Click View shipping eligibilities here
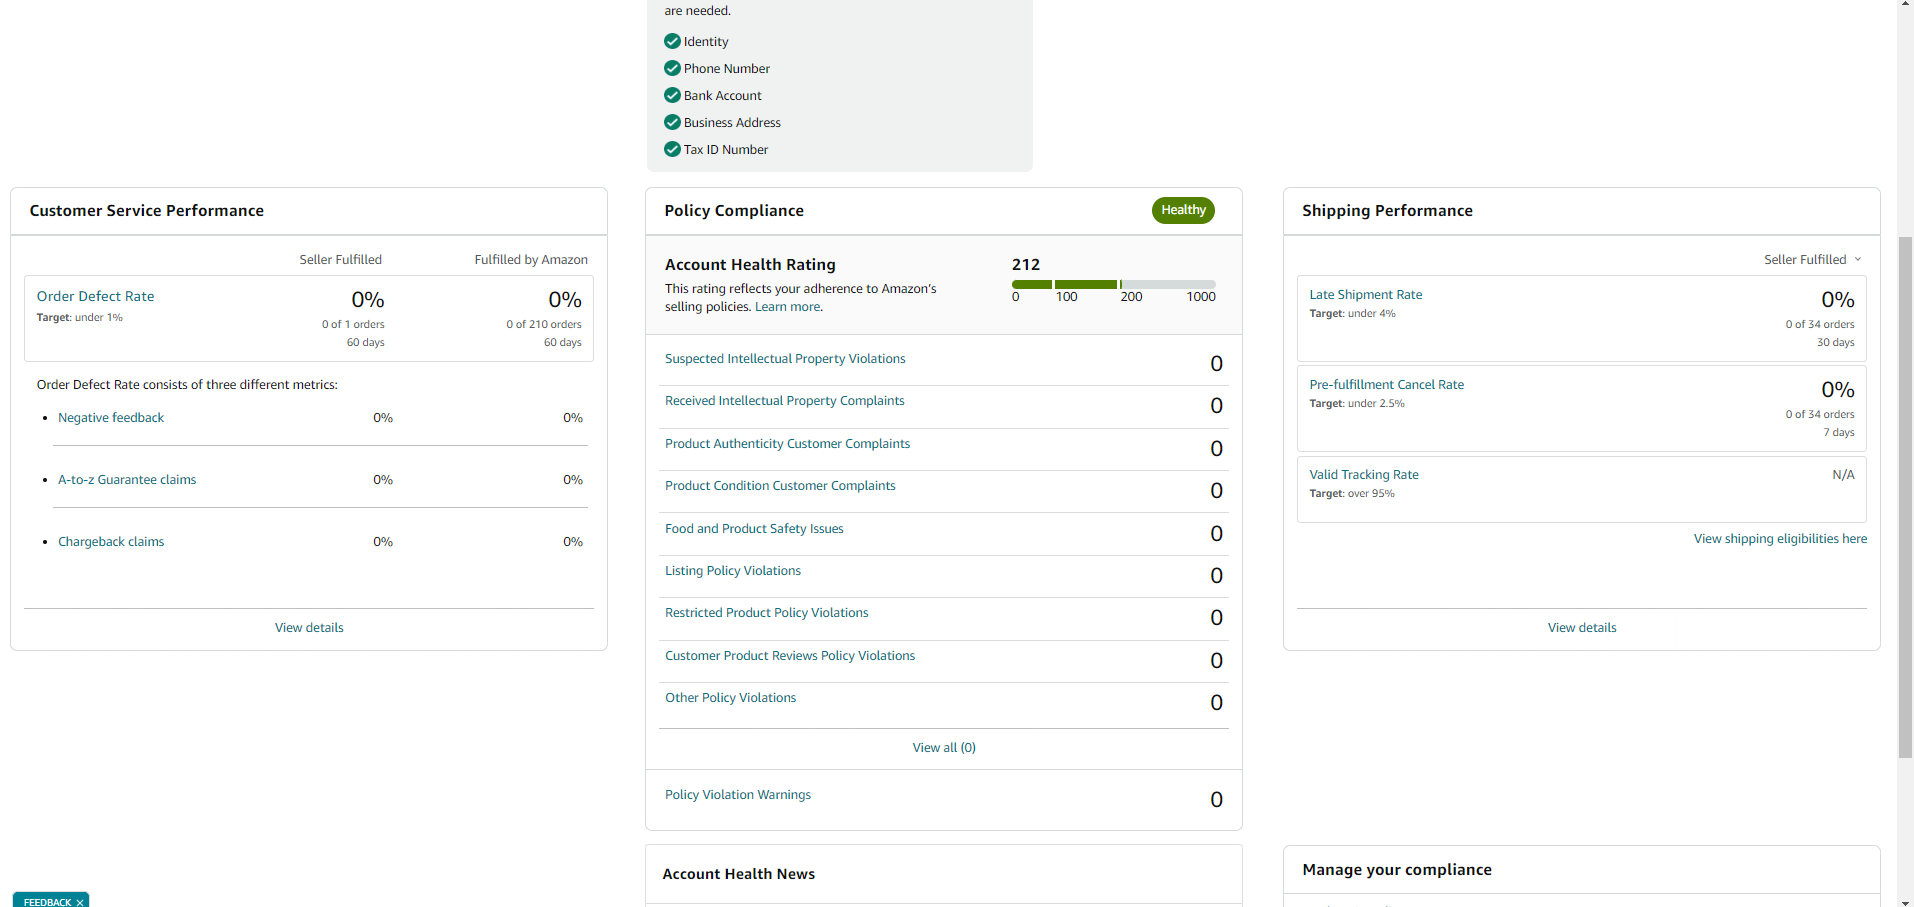The image size is (1914, 907). pyautogui.click(x=1780, y=538)
